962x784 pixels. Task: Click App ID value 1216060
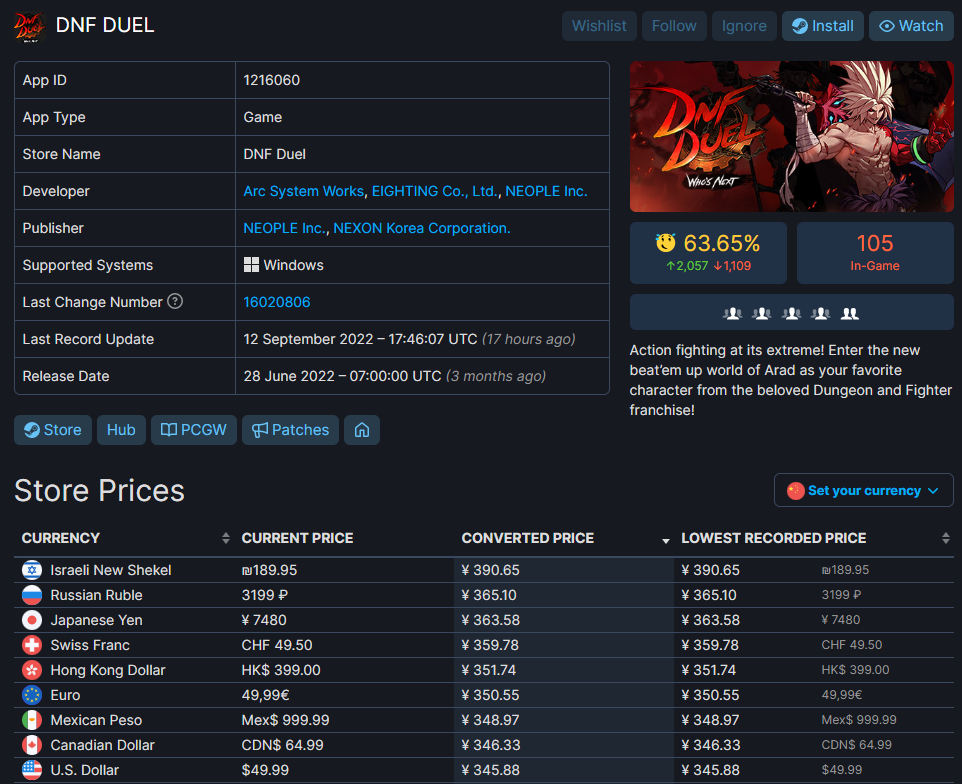pos(271,80)
